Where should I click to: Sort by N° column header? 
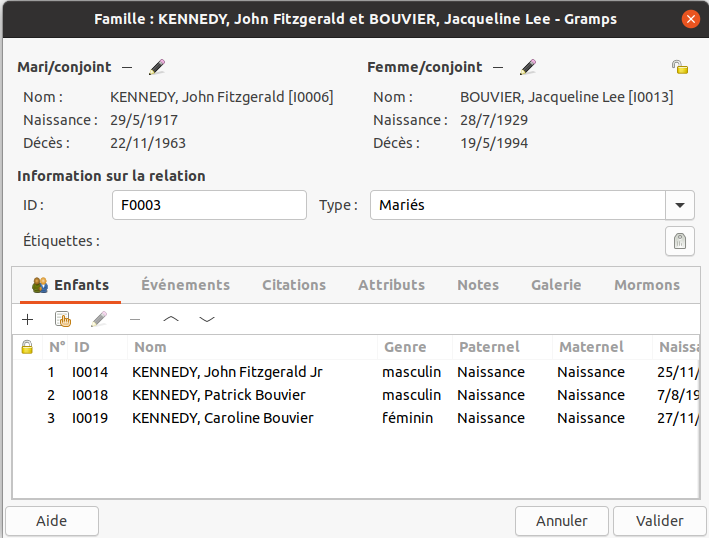tap(57, 347)
